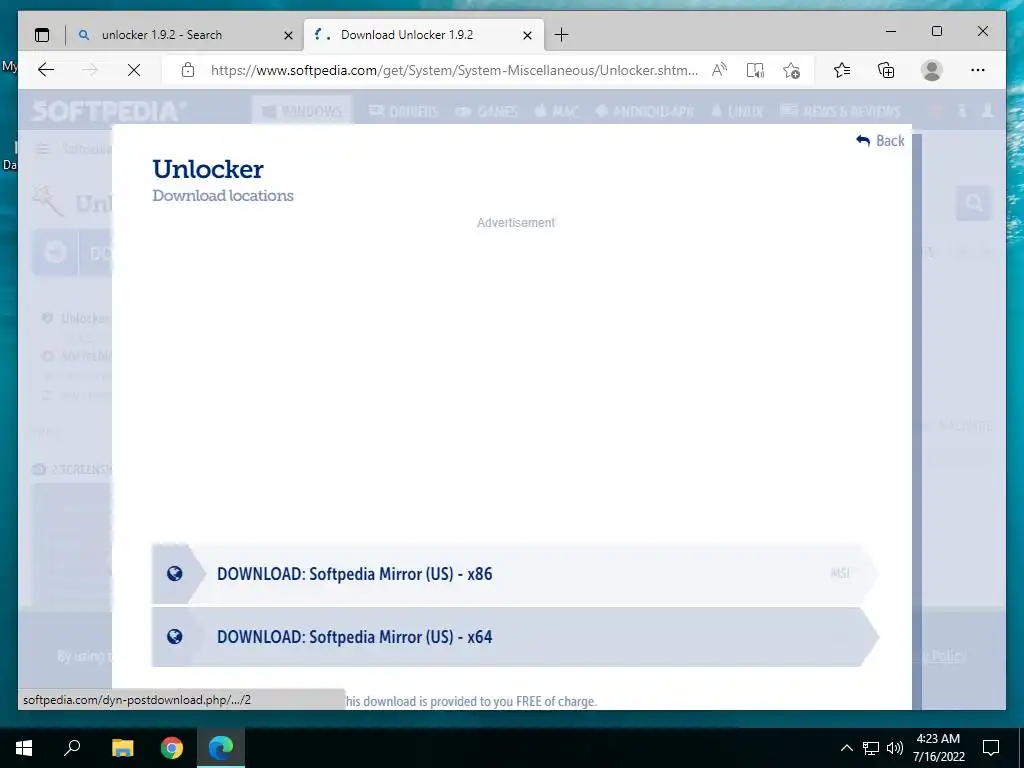Select the WINDOWS category in Softpedia header
This screenshot has width=1024, height=768.
click(x=302, y=112)
